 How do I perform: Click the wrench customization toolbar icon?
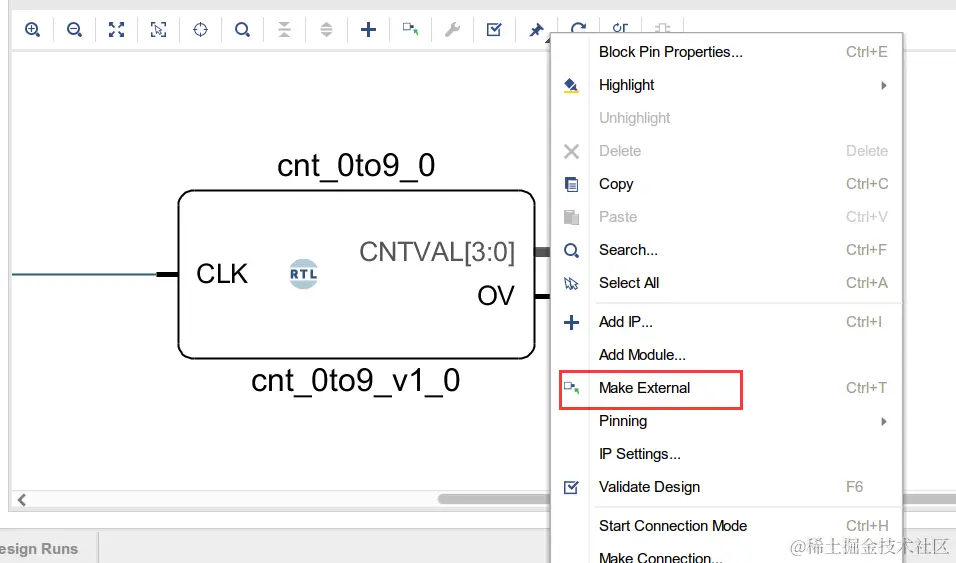coord(452,29)
